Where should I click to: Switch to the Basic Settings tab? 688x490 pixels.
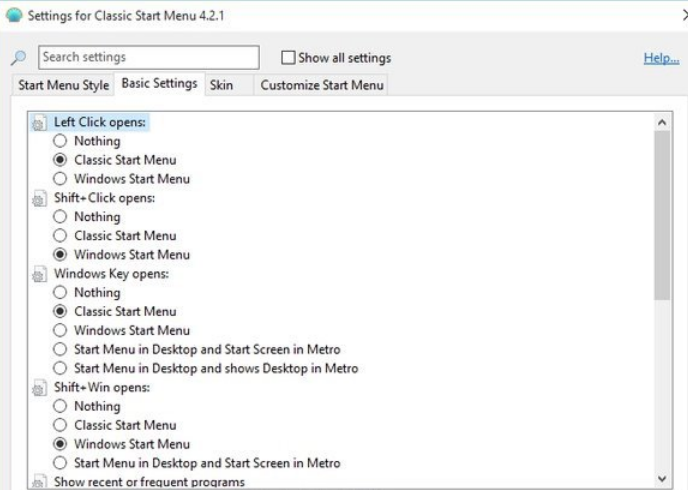[x=159, y=83]
